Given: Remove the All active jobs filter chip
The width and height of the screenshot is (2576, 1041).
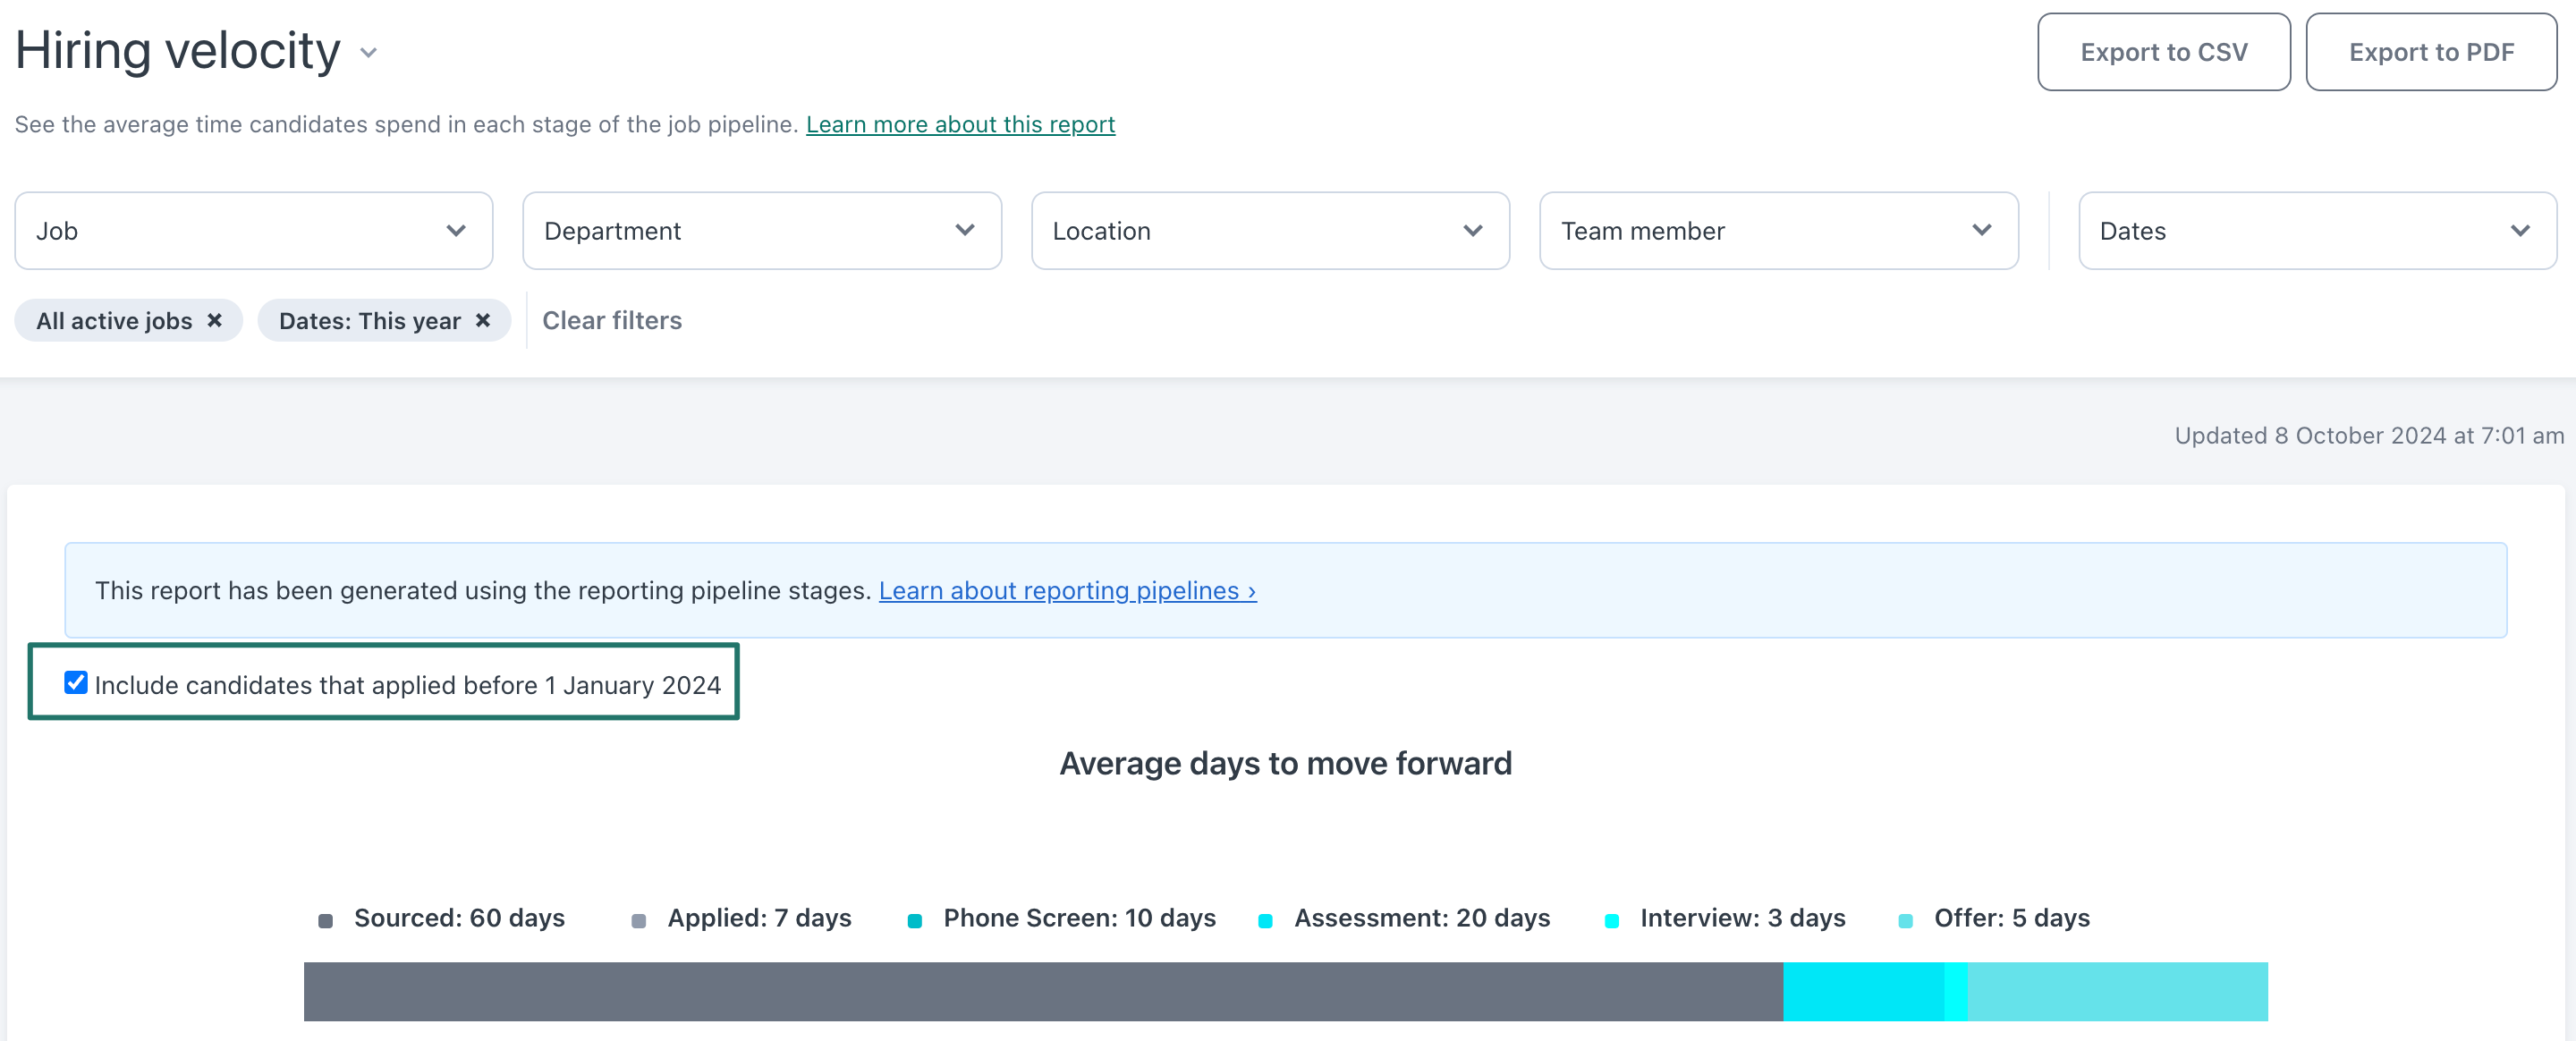Looking at the screenshot, I should point(214,320).
